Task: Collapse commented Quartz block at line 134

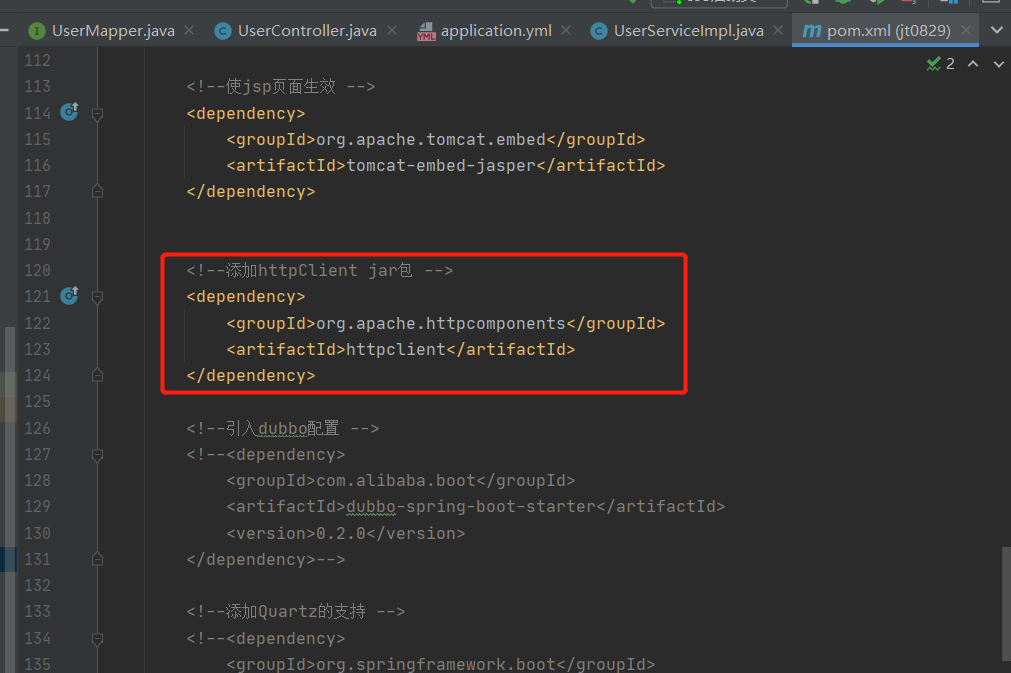Action: 97,639
